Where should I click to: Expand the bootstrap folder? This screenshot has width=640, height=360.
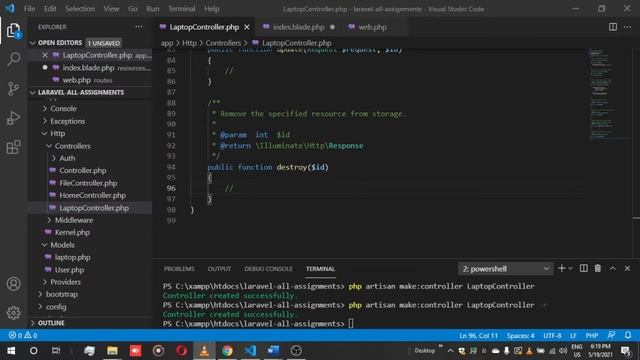[40, 294]
